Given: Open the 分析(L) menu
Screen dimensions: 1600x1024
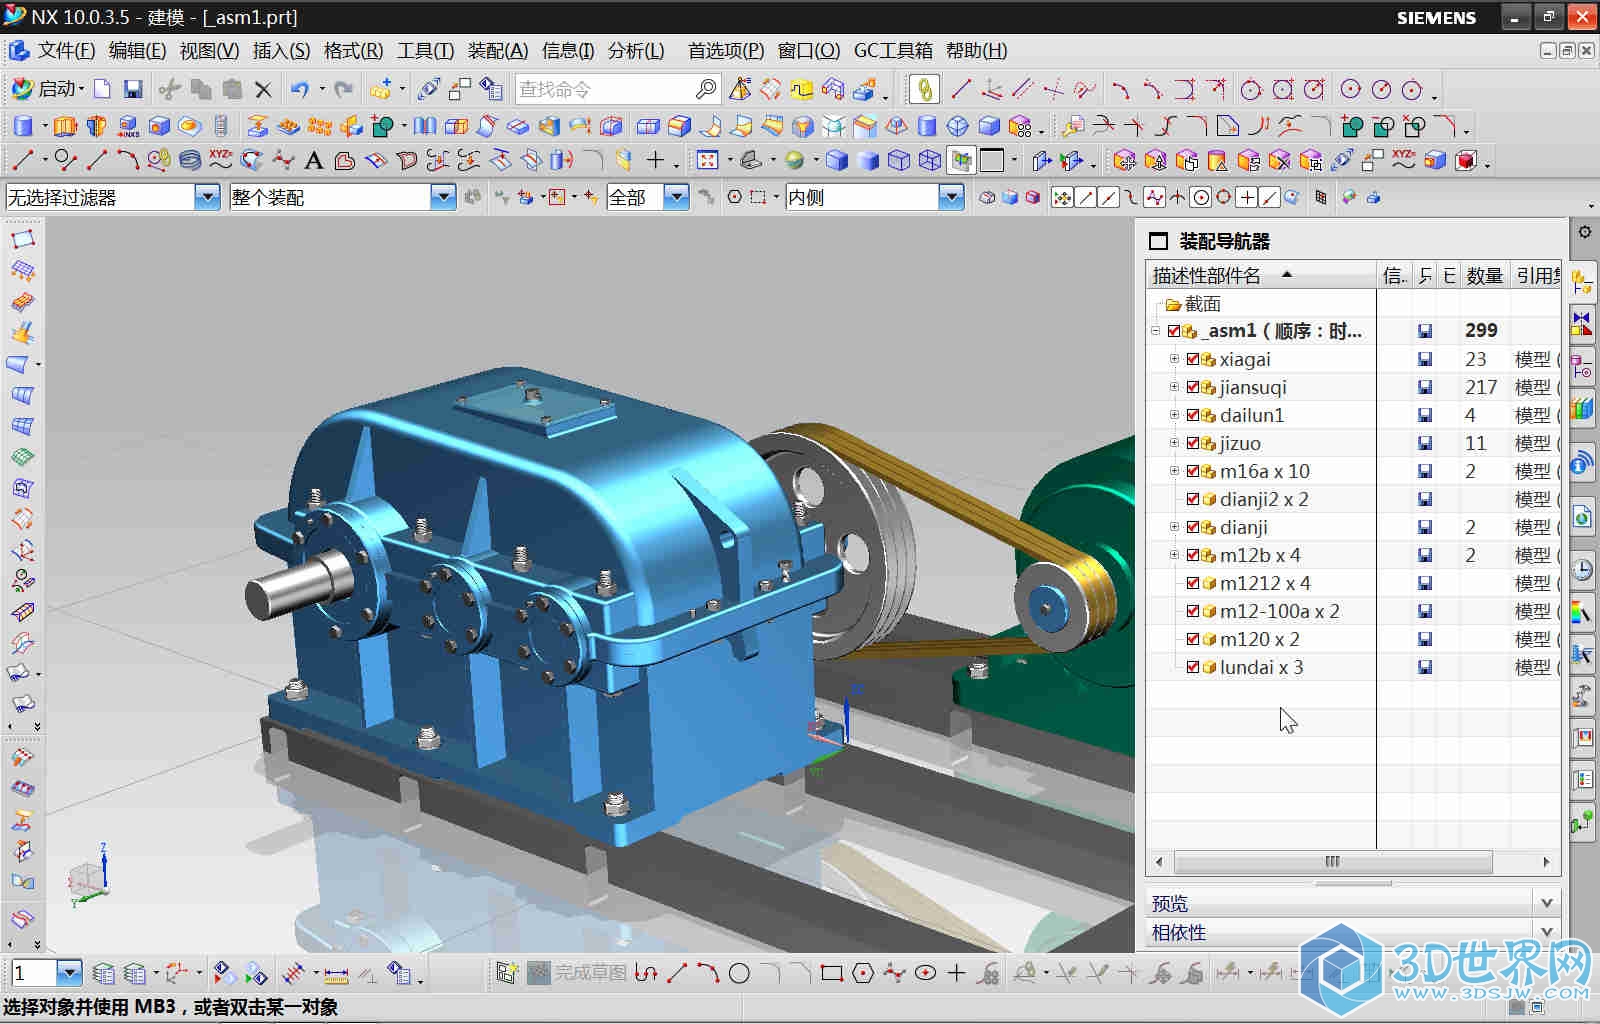Looking at the screenshot, I should coord(636,50).
